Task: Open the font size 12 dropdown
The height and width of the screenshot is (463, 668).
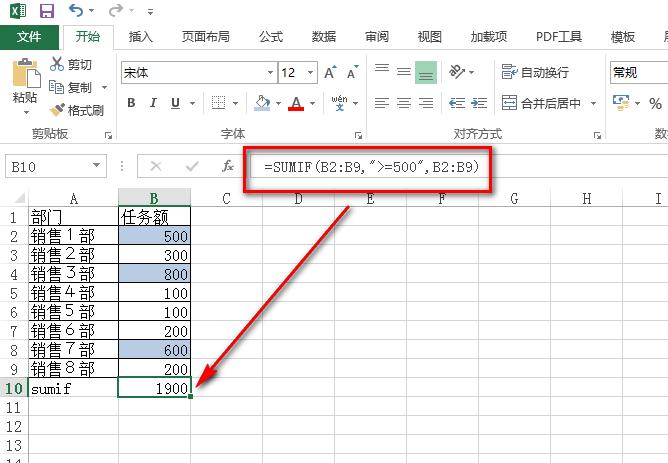Action: pyautogui.click(x=311, y=72)
